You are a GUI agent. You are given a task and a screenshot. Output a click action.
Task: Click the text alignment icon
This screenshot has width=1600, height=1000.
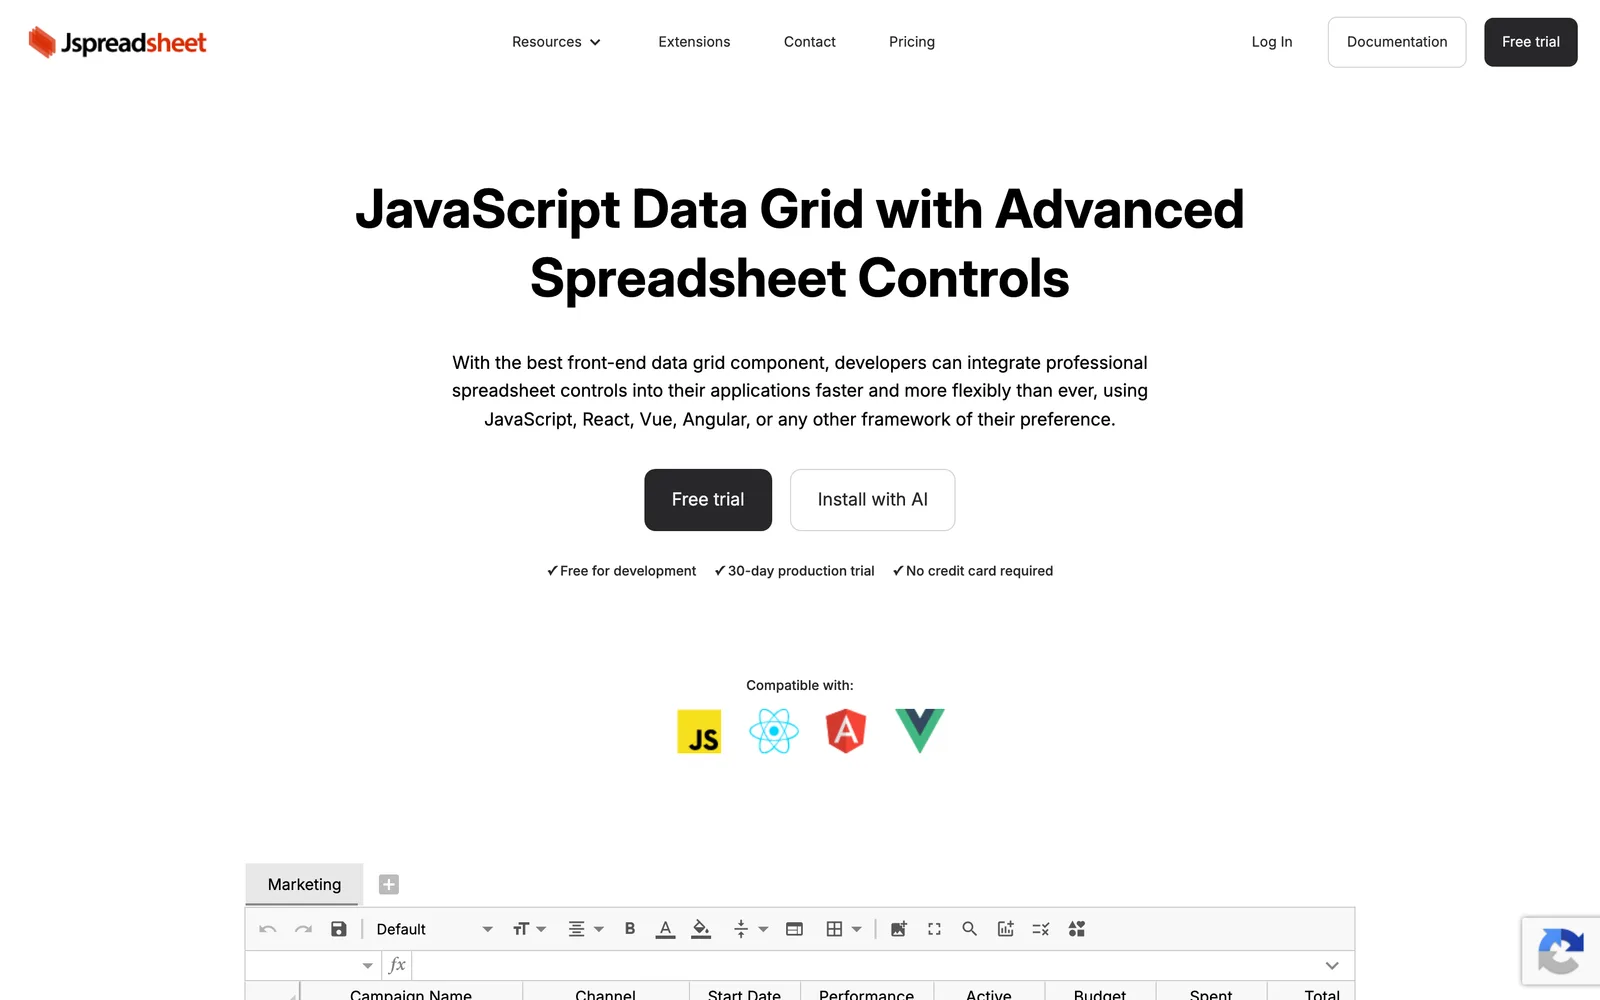point(577,929)
